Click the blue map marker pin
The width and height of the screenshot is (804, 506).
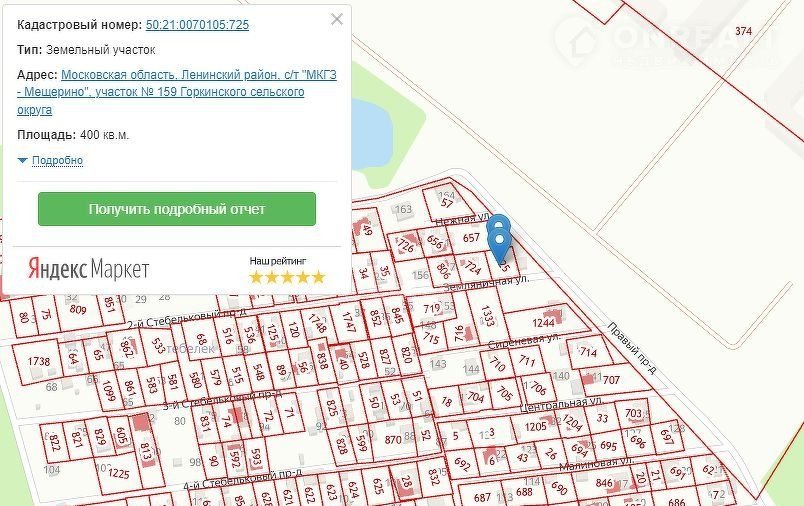(x=499, y=236)
